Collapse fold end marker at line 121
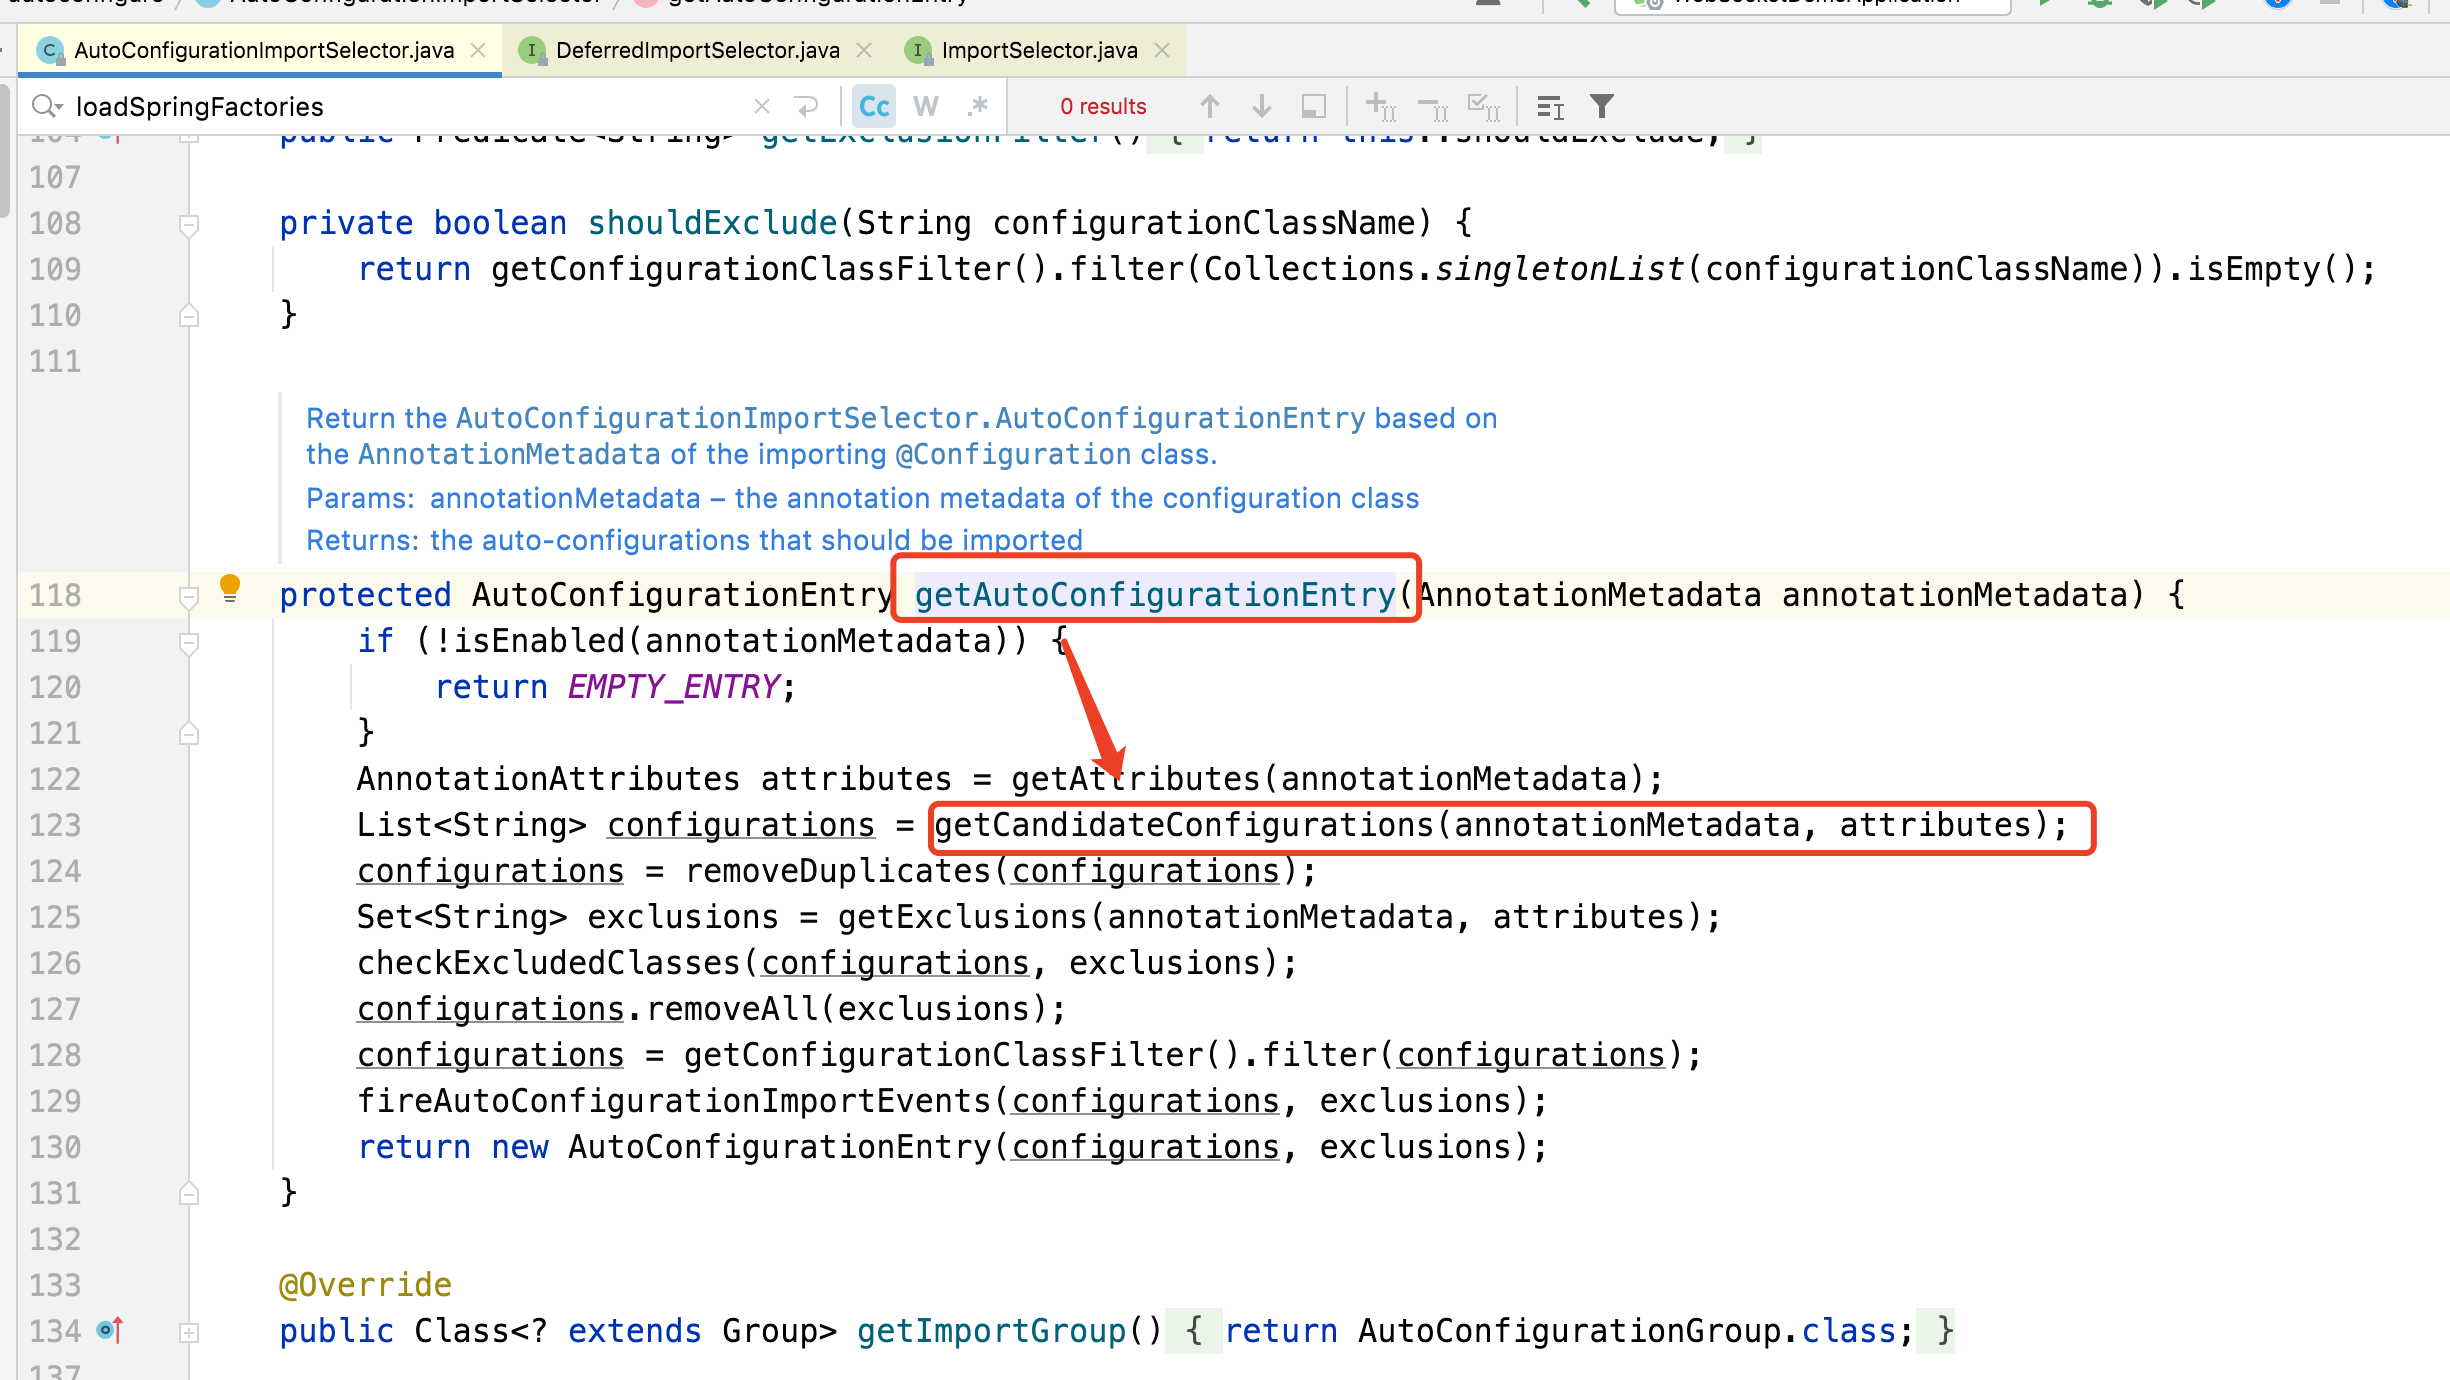Screen dimensions: 2450x1380 pos(189,734)
